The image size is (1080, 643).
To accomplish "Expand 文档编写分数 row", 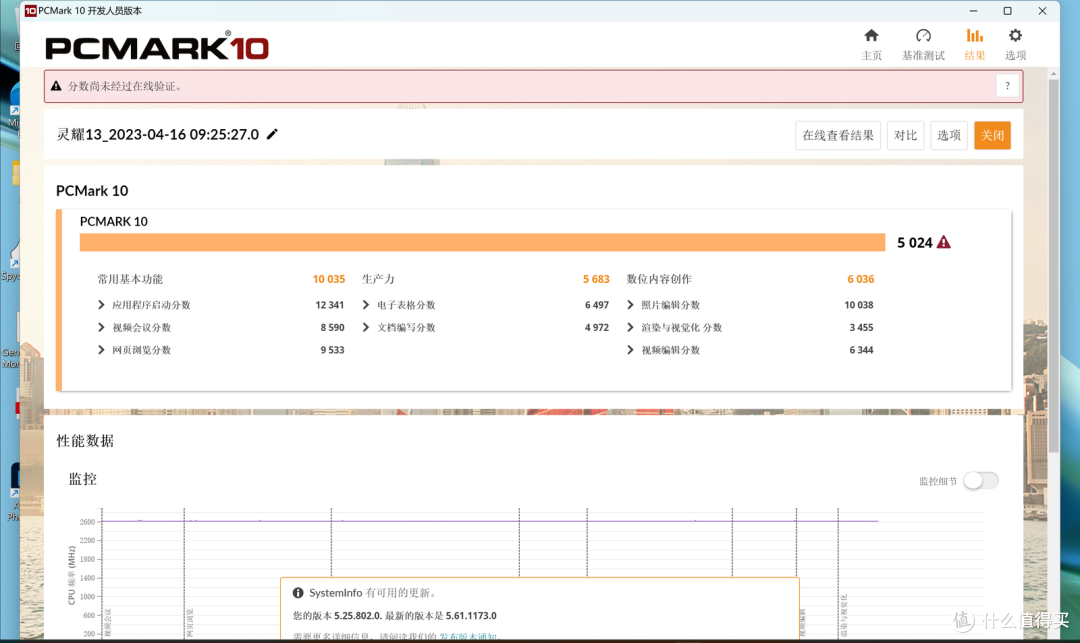I will coord(366,328).
